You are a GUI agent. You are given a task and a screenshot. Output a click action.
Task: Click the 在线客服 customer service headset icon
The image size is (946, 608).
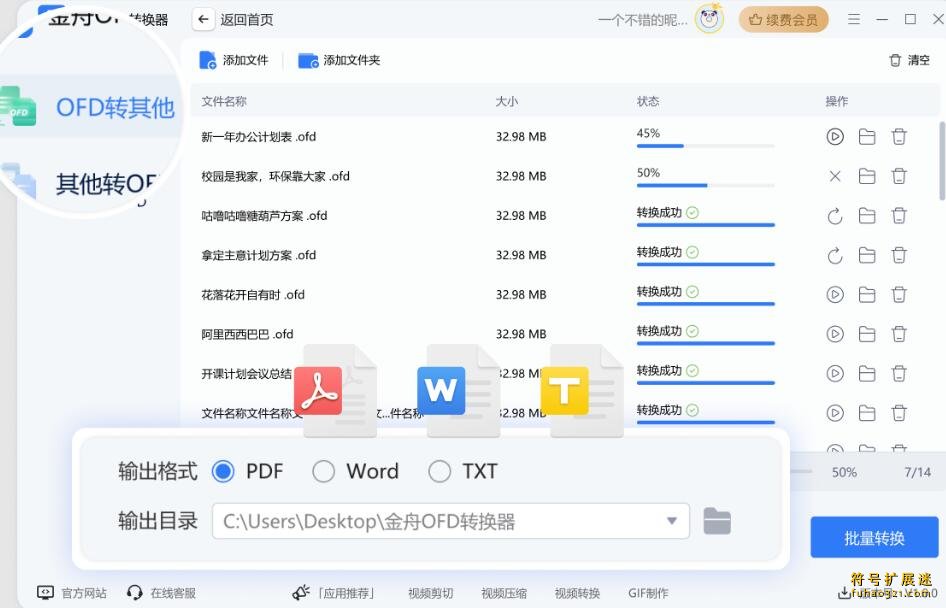134,592
